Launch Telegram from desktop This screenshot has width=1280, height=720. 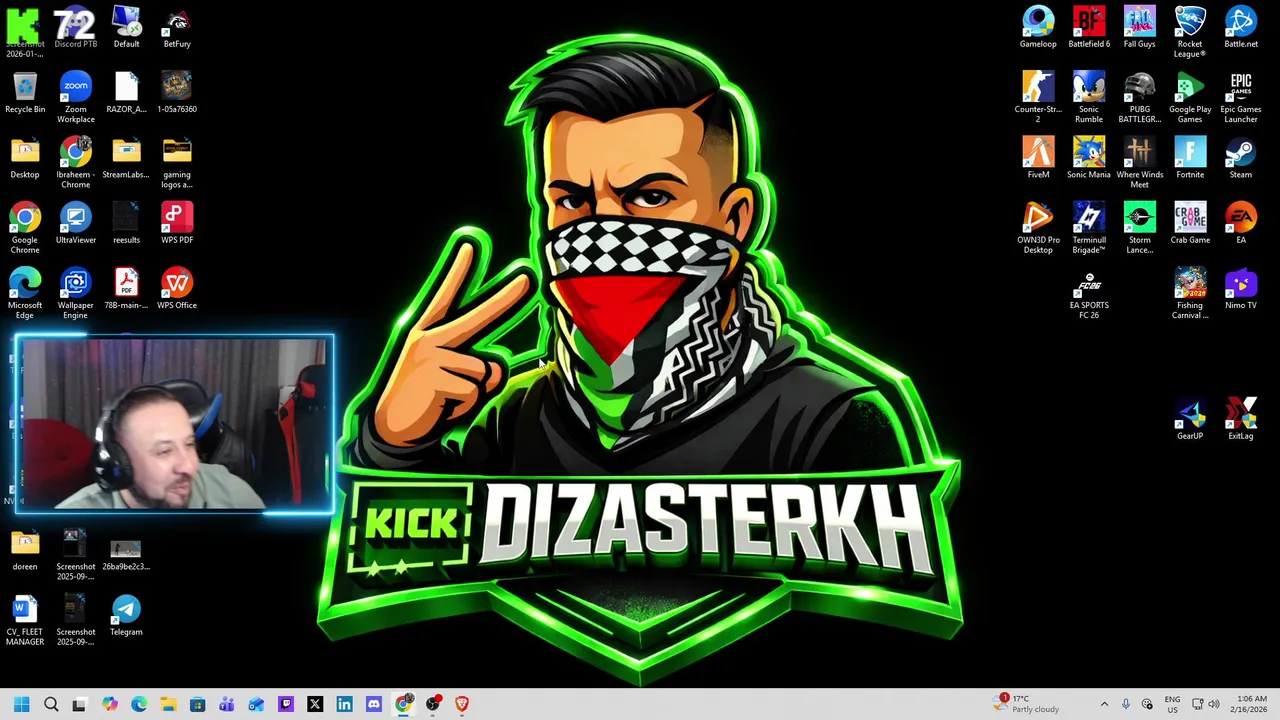126,615
